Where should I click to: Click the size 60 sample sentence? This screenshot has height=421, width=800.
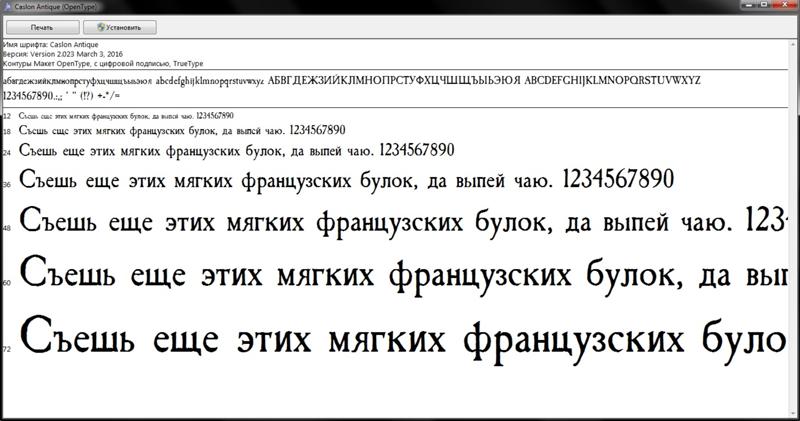404,274
